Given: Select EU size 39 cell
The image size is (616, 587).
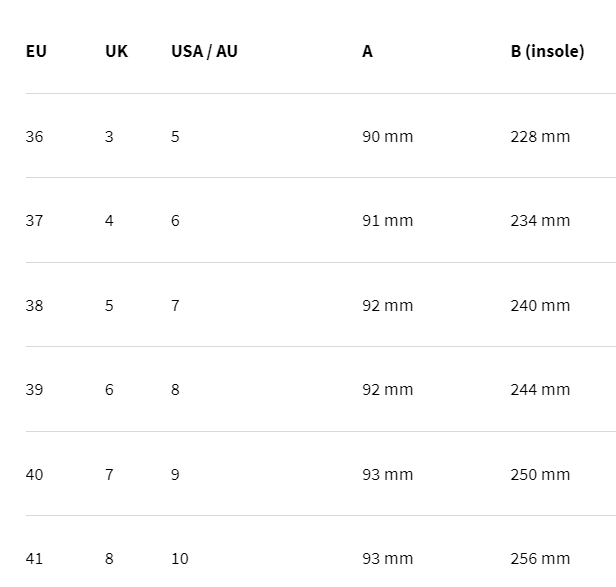Looking at the screenshot, I should tap(35, 390).
